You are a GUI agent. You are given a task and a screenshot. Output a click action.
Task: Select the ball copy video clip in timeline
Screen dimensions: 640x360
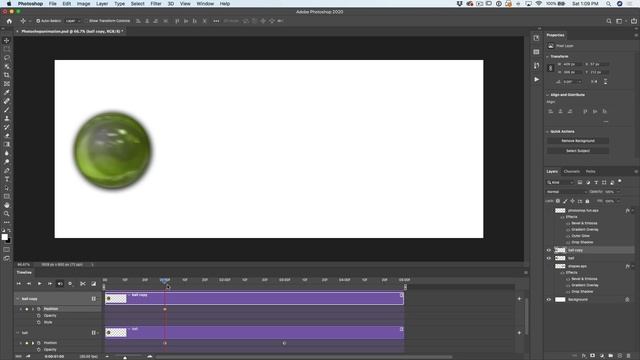[x=254, y=298]
